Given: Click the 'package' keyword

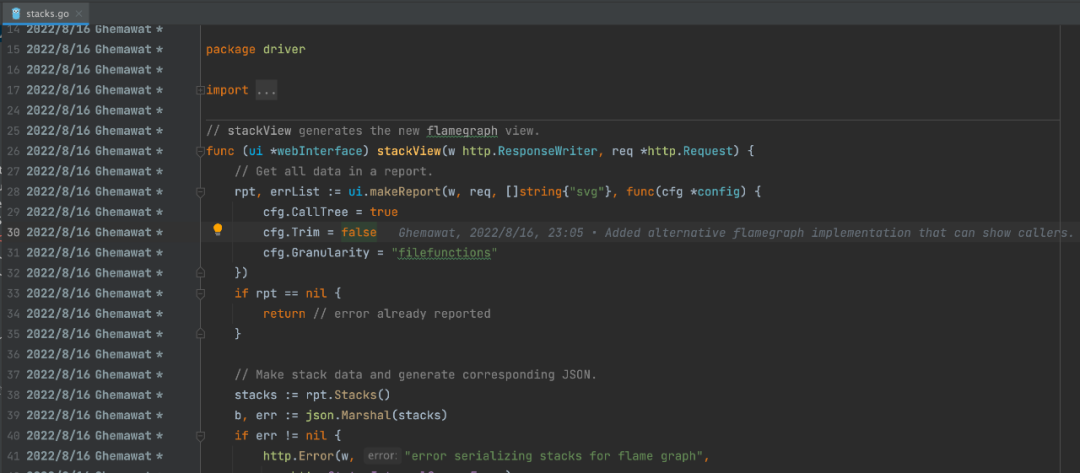Looking at the screenshot, I should (231, 50).
